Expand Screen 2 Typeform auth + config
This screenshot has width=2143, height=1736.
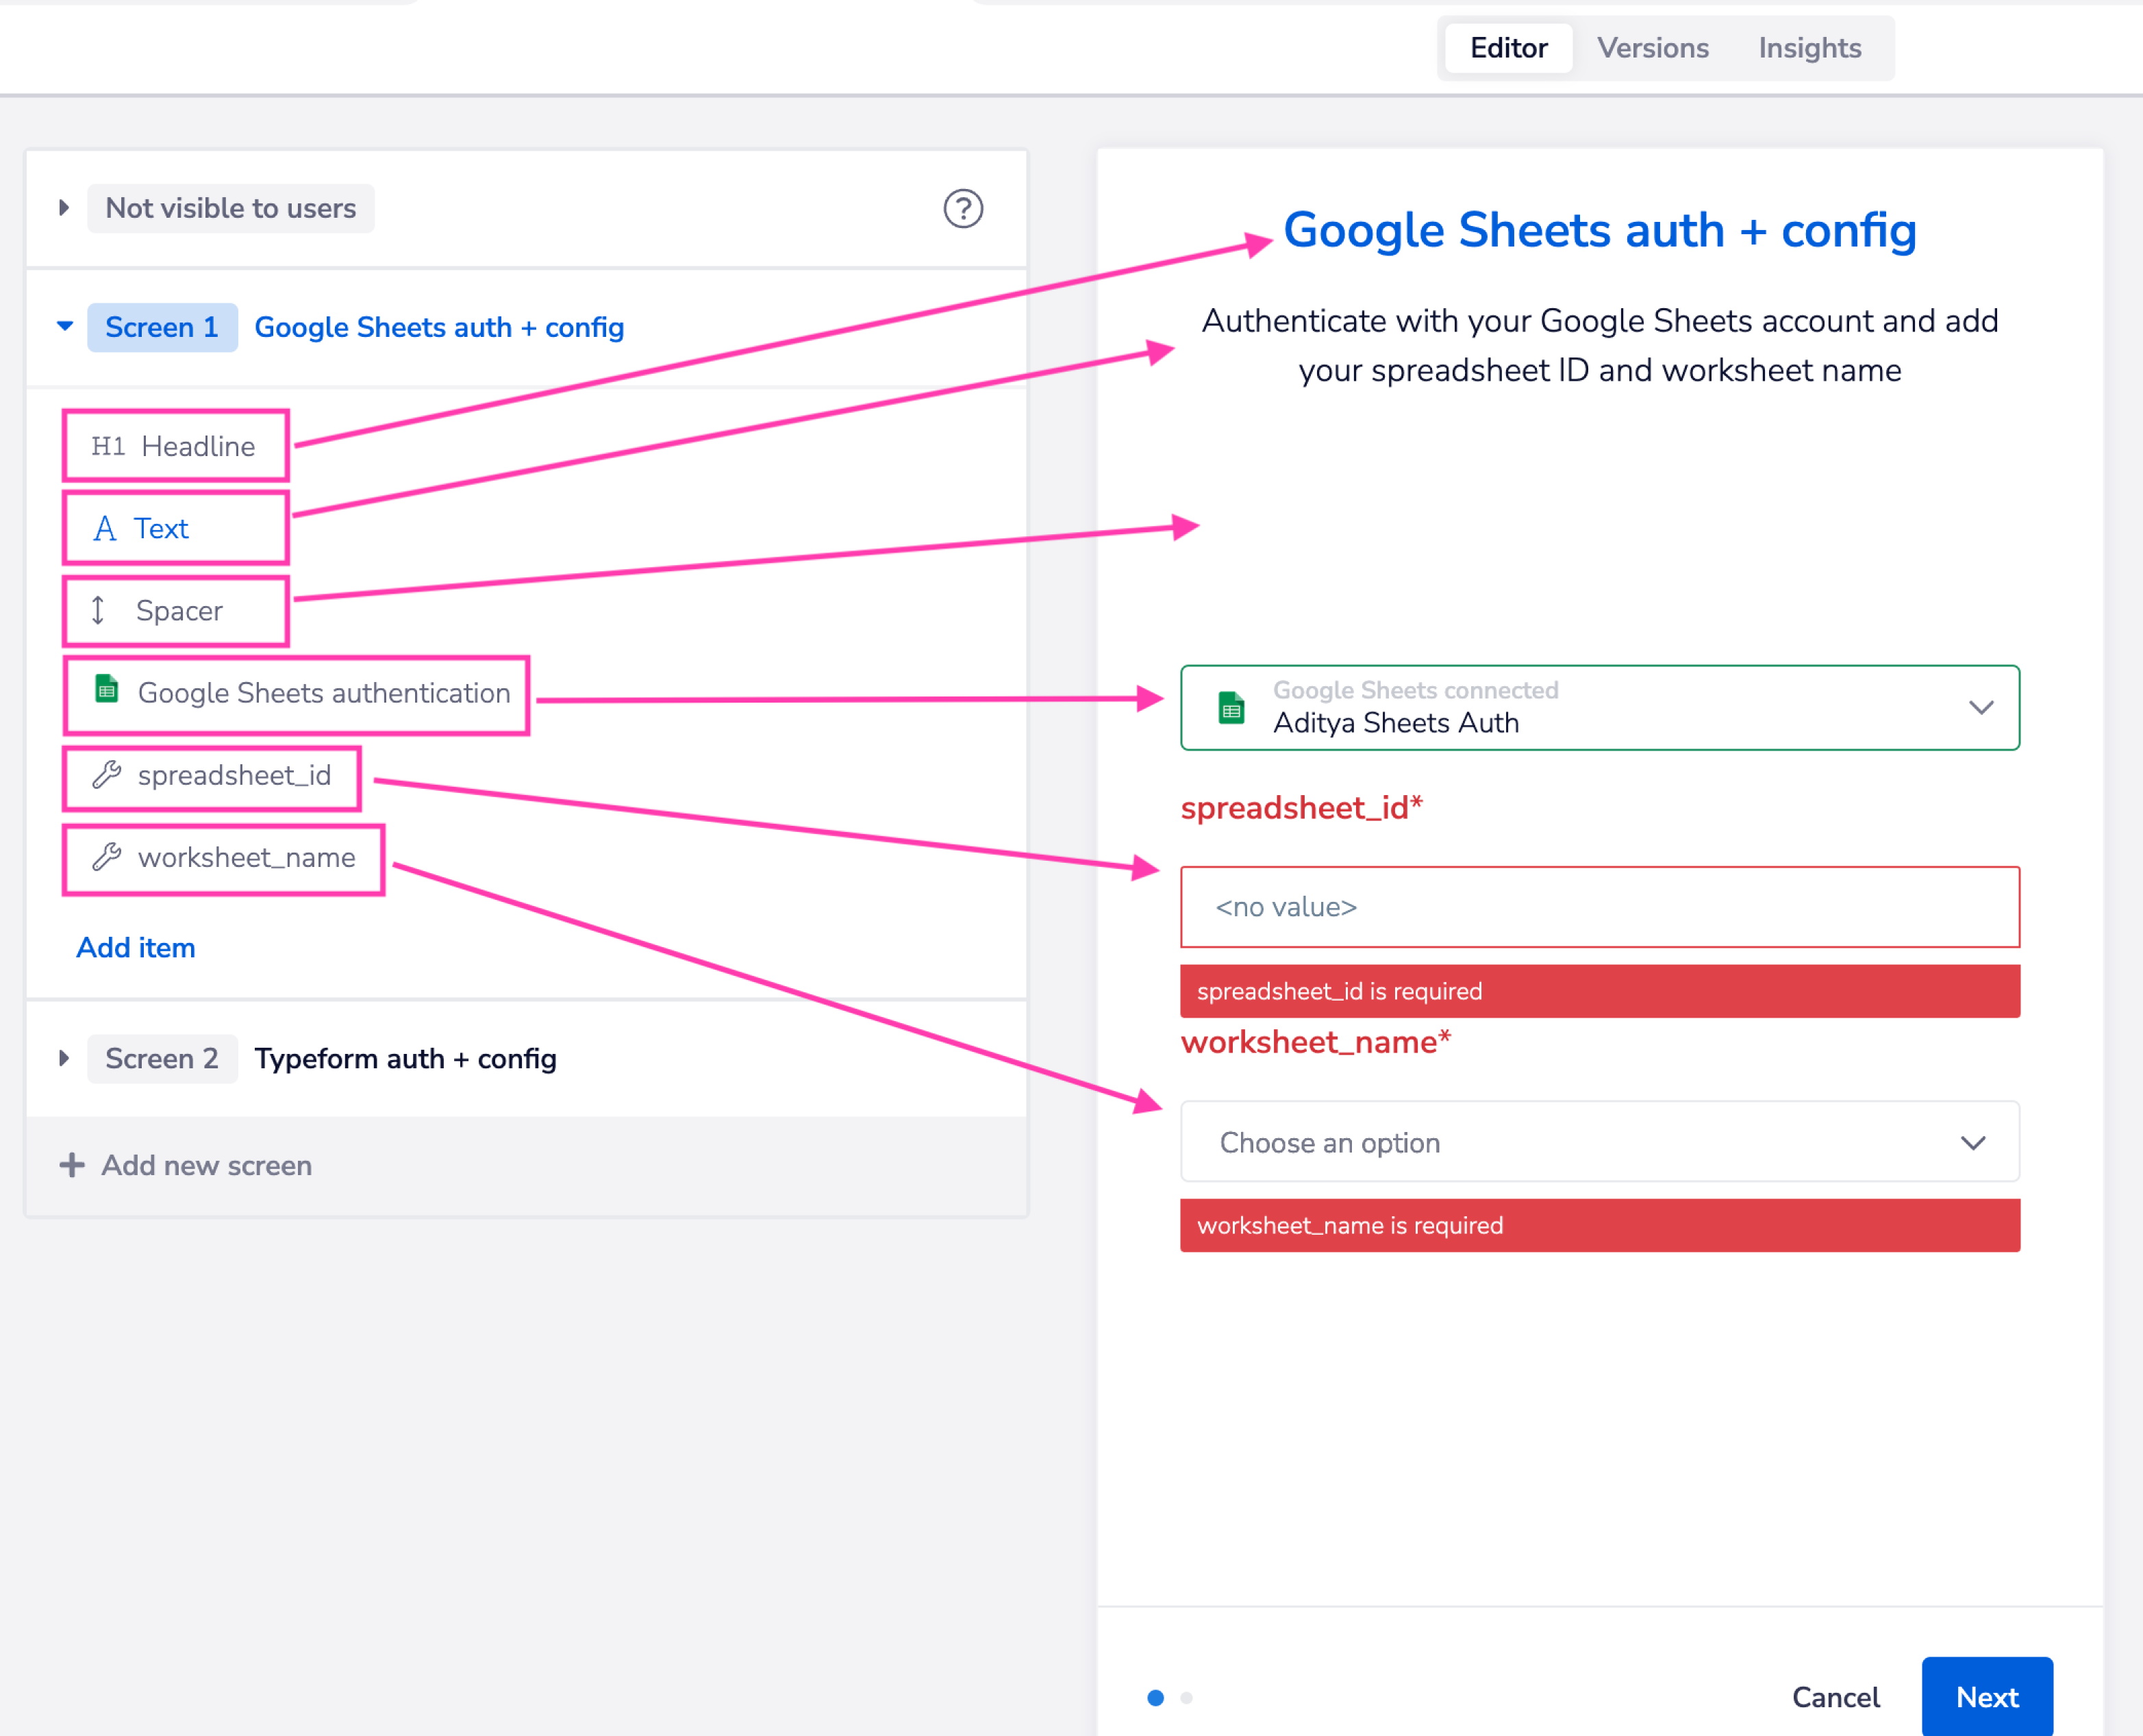tap(64, 1058)
